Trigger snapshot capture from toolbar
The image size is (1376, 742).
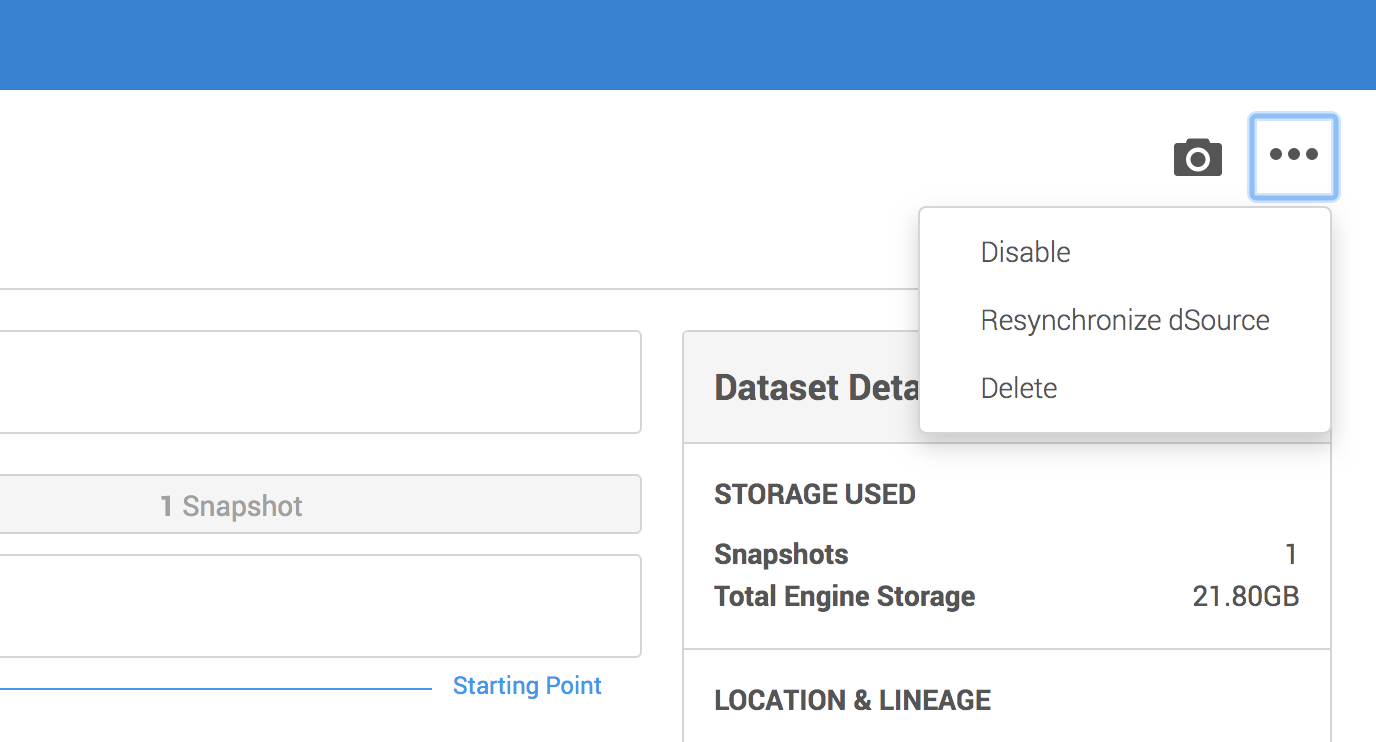coord(1197,157)
